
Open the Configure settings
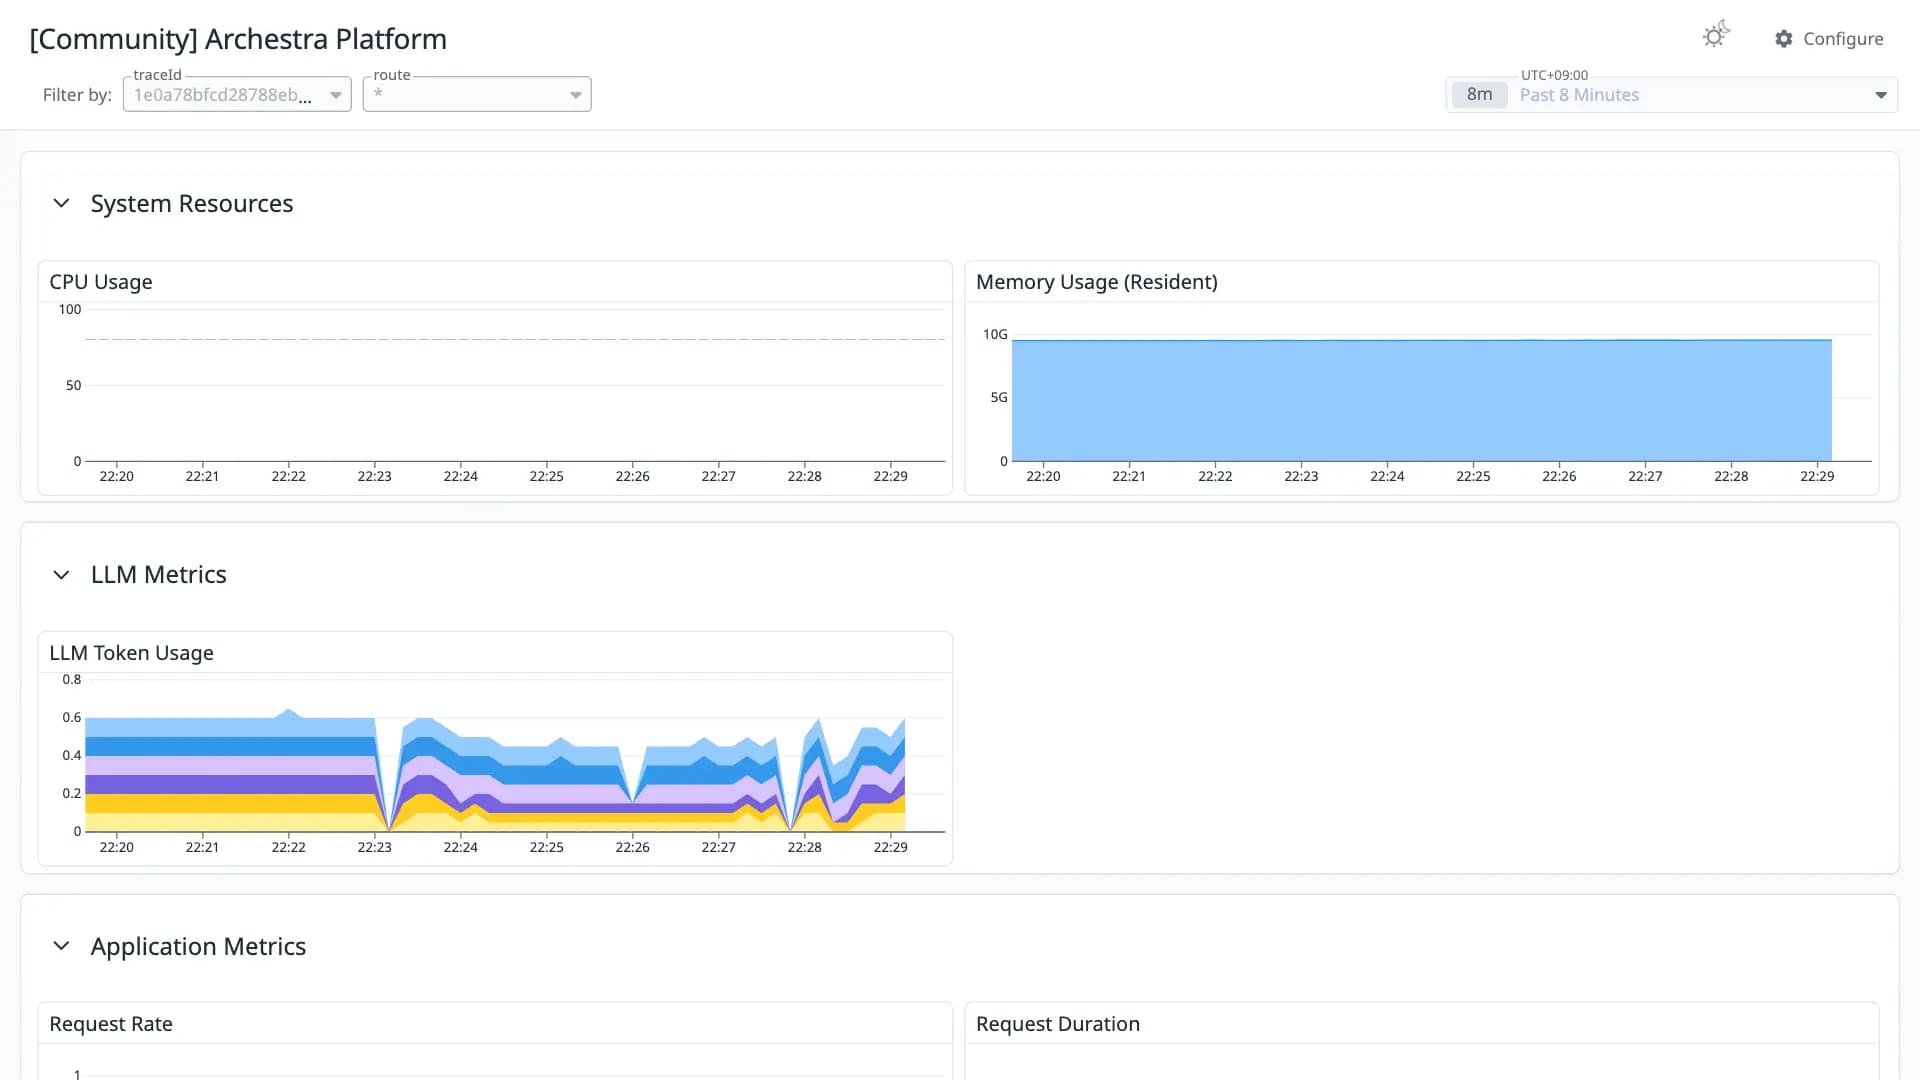(x=1829, y=38)
